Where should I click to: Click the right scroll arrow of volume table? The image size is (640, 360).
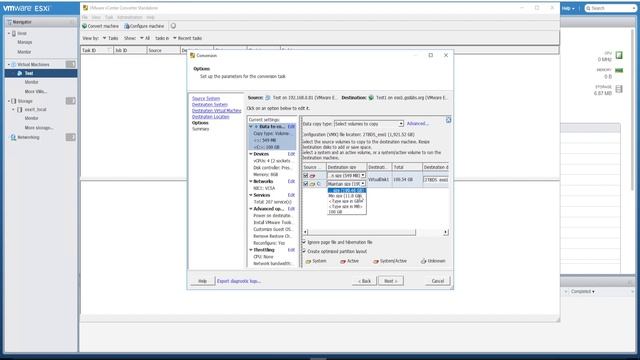(446, 233)
